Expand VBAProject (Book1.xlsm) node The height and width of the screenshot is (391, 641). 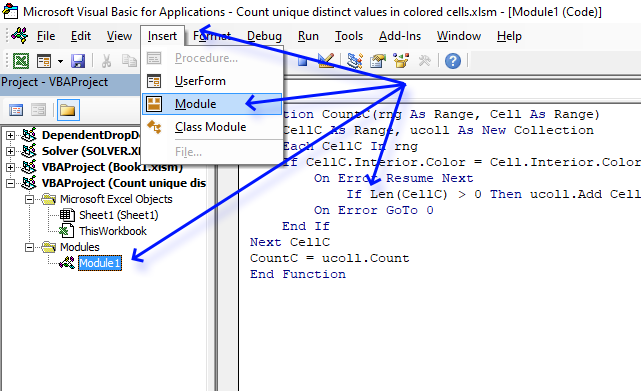click(x=10, y=167)
